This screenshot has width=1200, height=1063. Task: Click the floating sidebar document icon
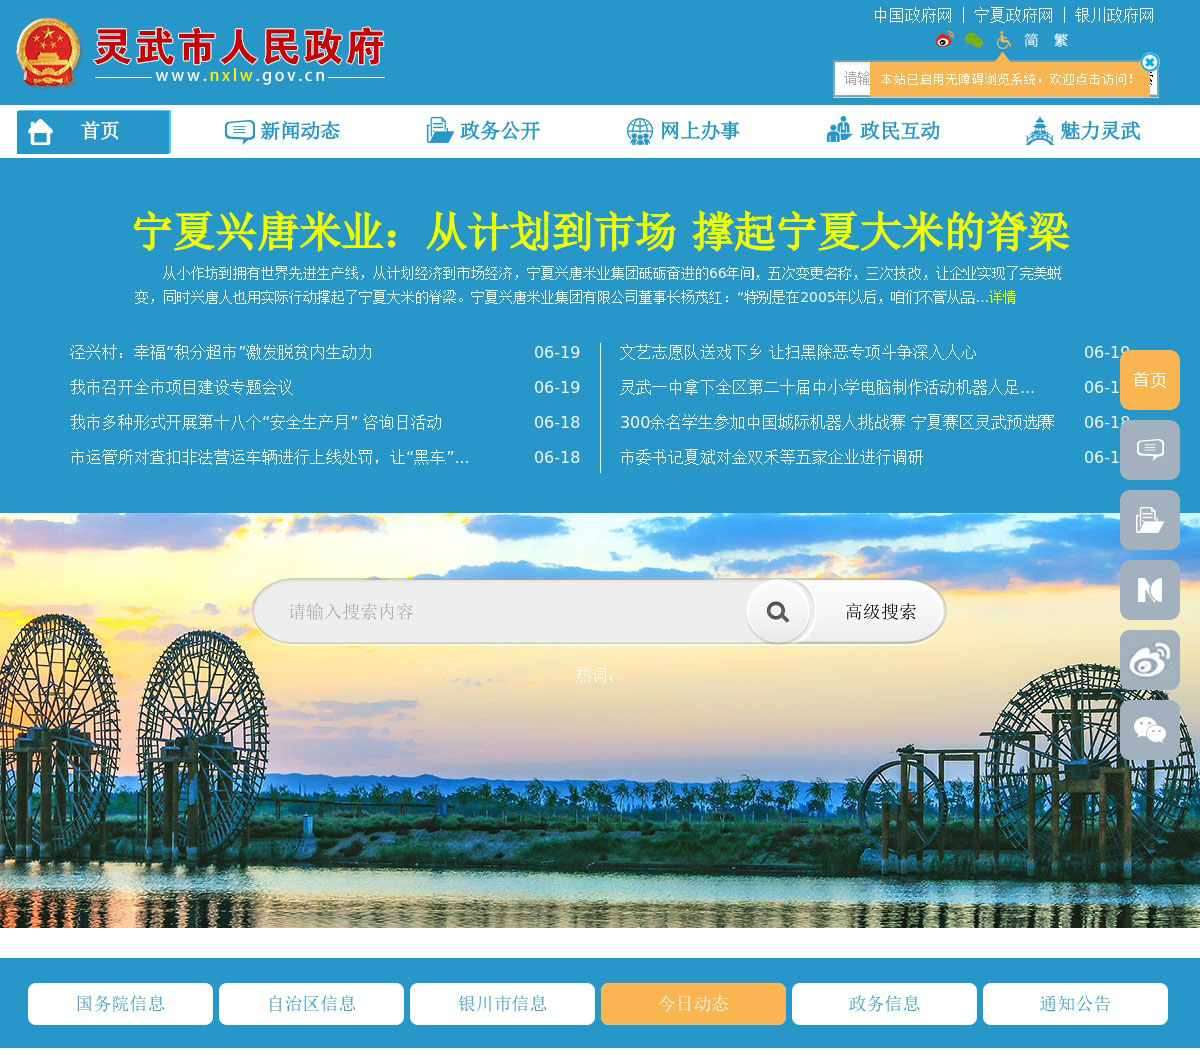click(1150, 520)
